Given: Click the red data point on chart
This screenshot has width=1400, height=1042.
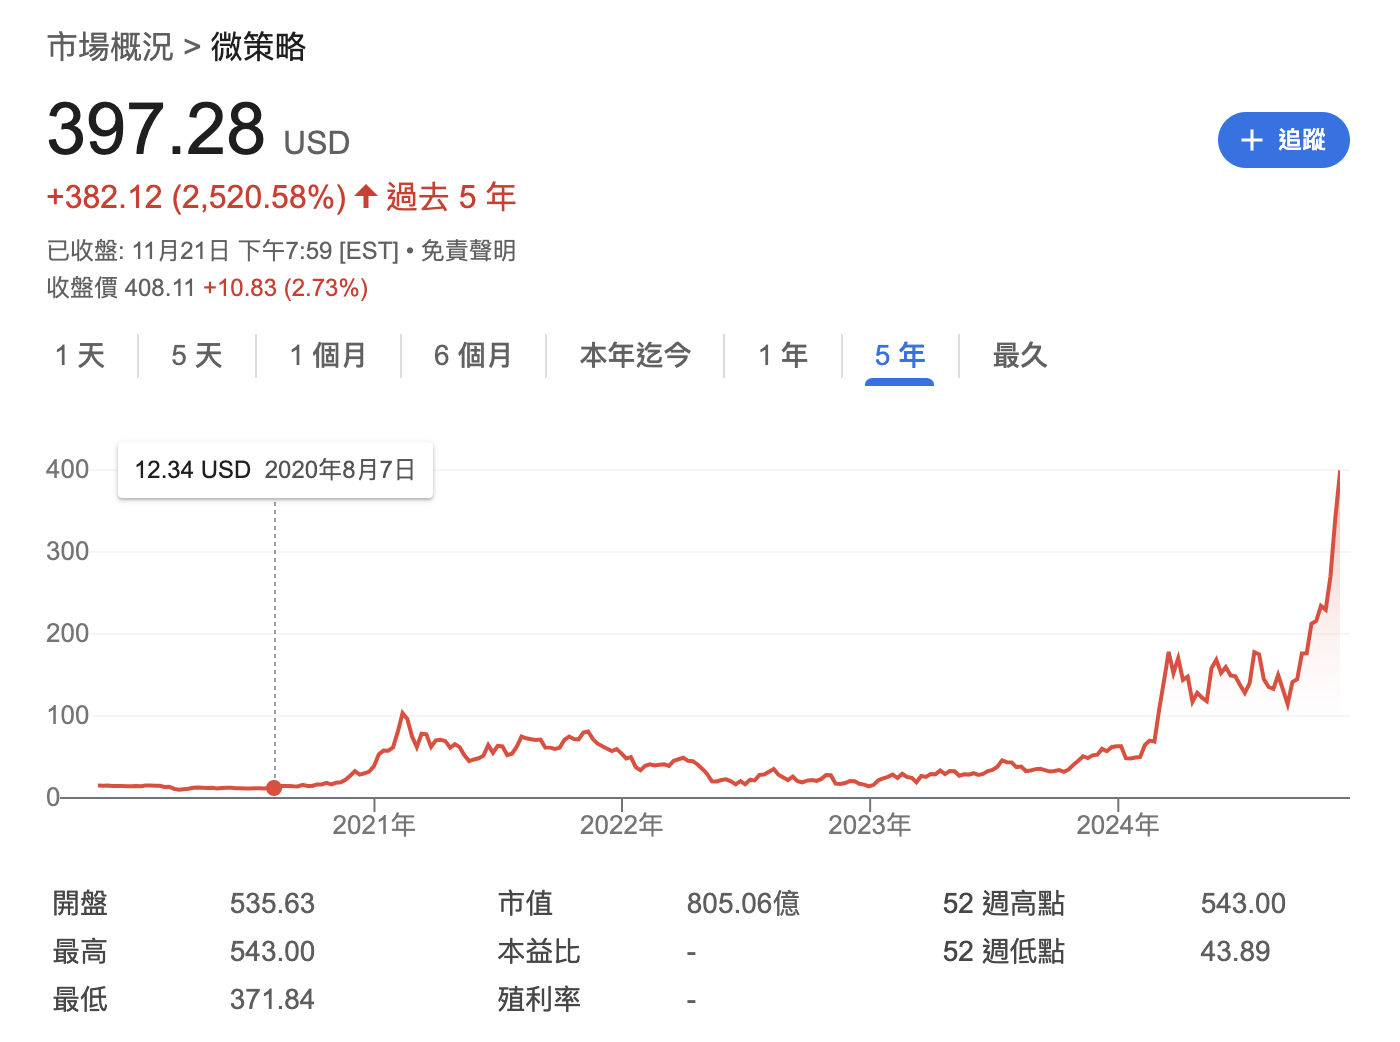Looking at the screenshot, I should click(274, 788).
